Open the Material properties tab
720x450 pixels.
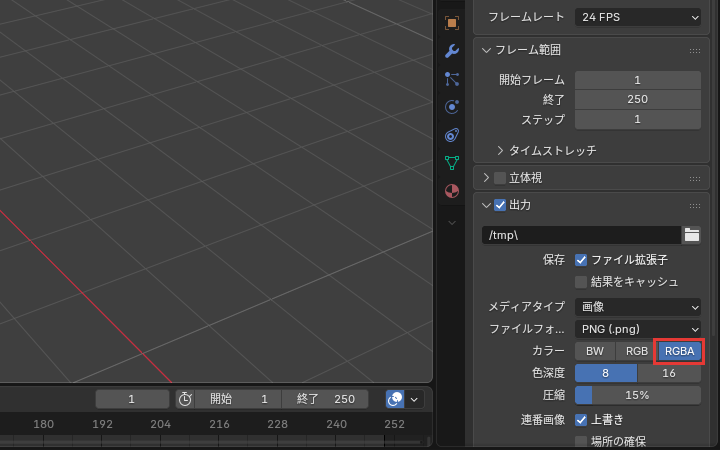point(452,191)
